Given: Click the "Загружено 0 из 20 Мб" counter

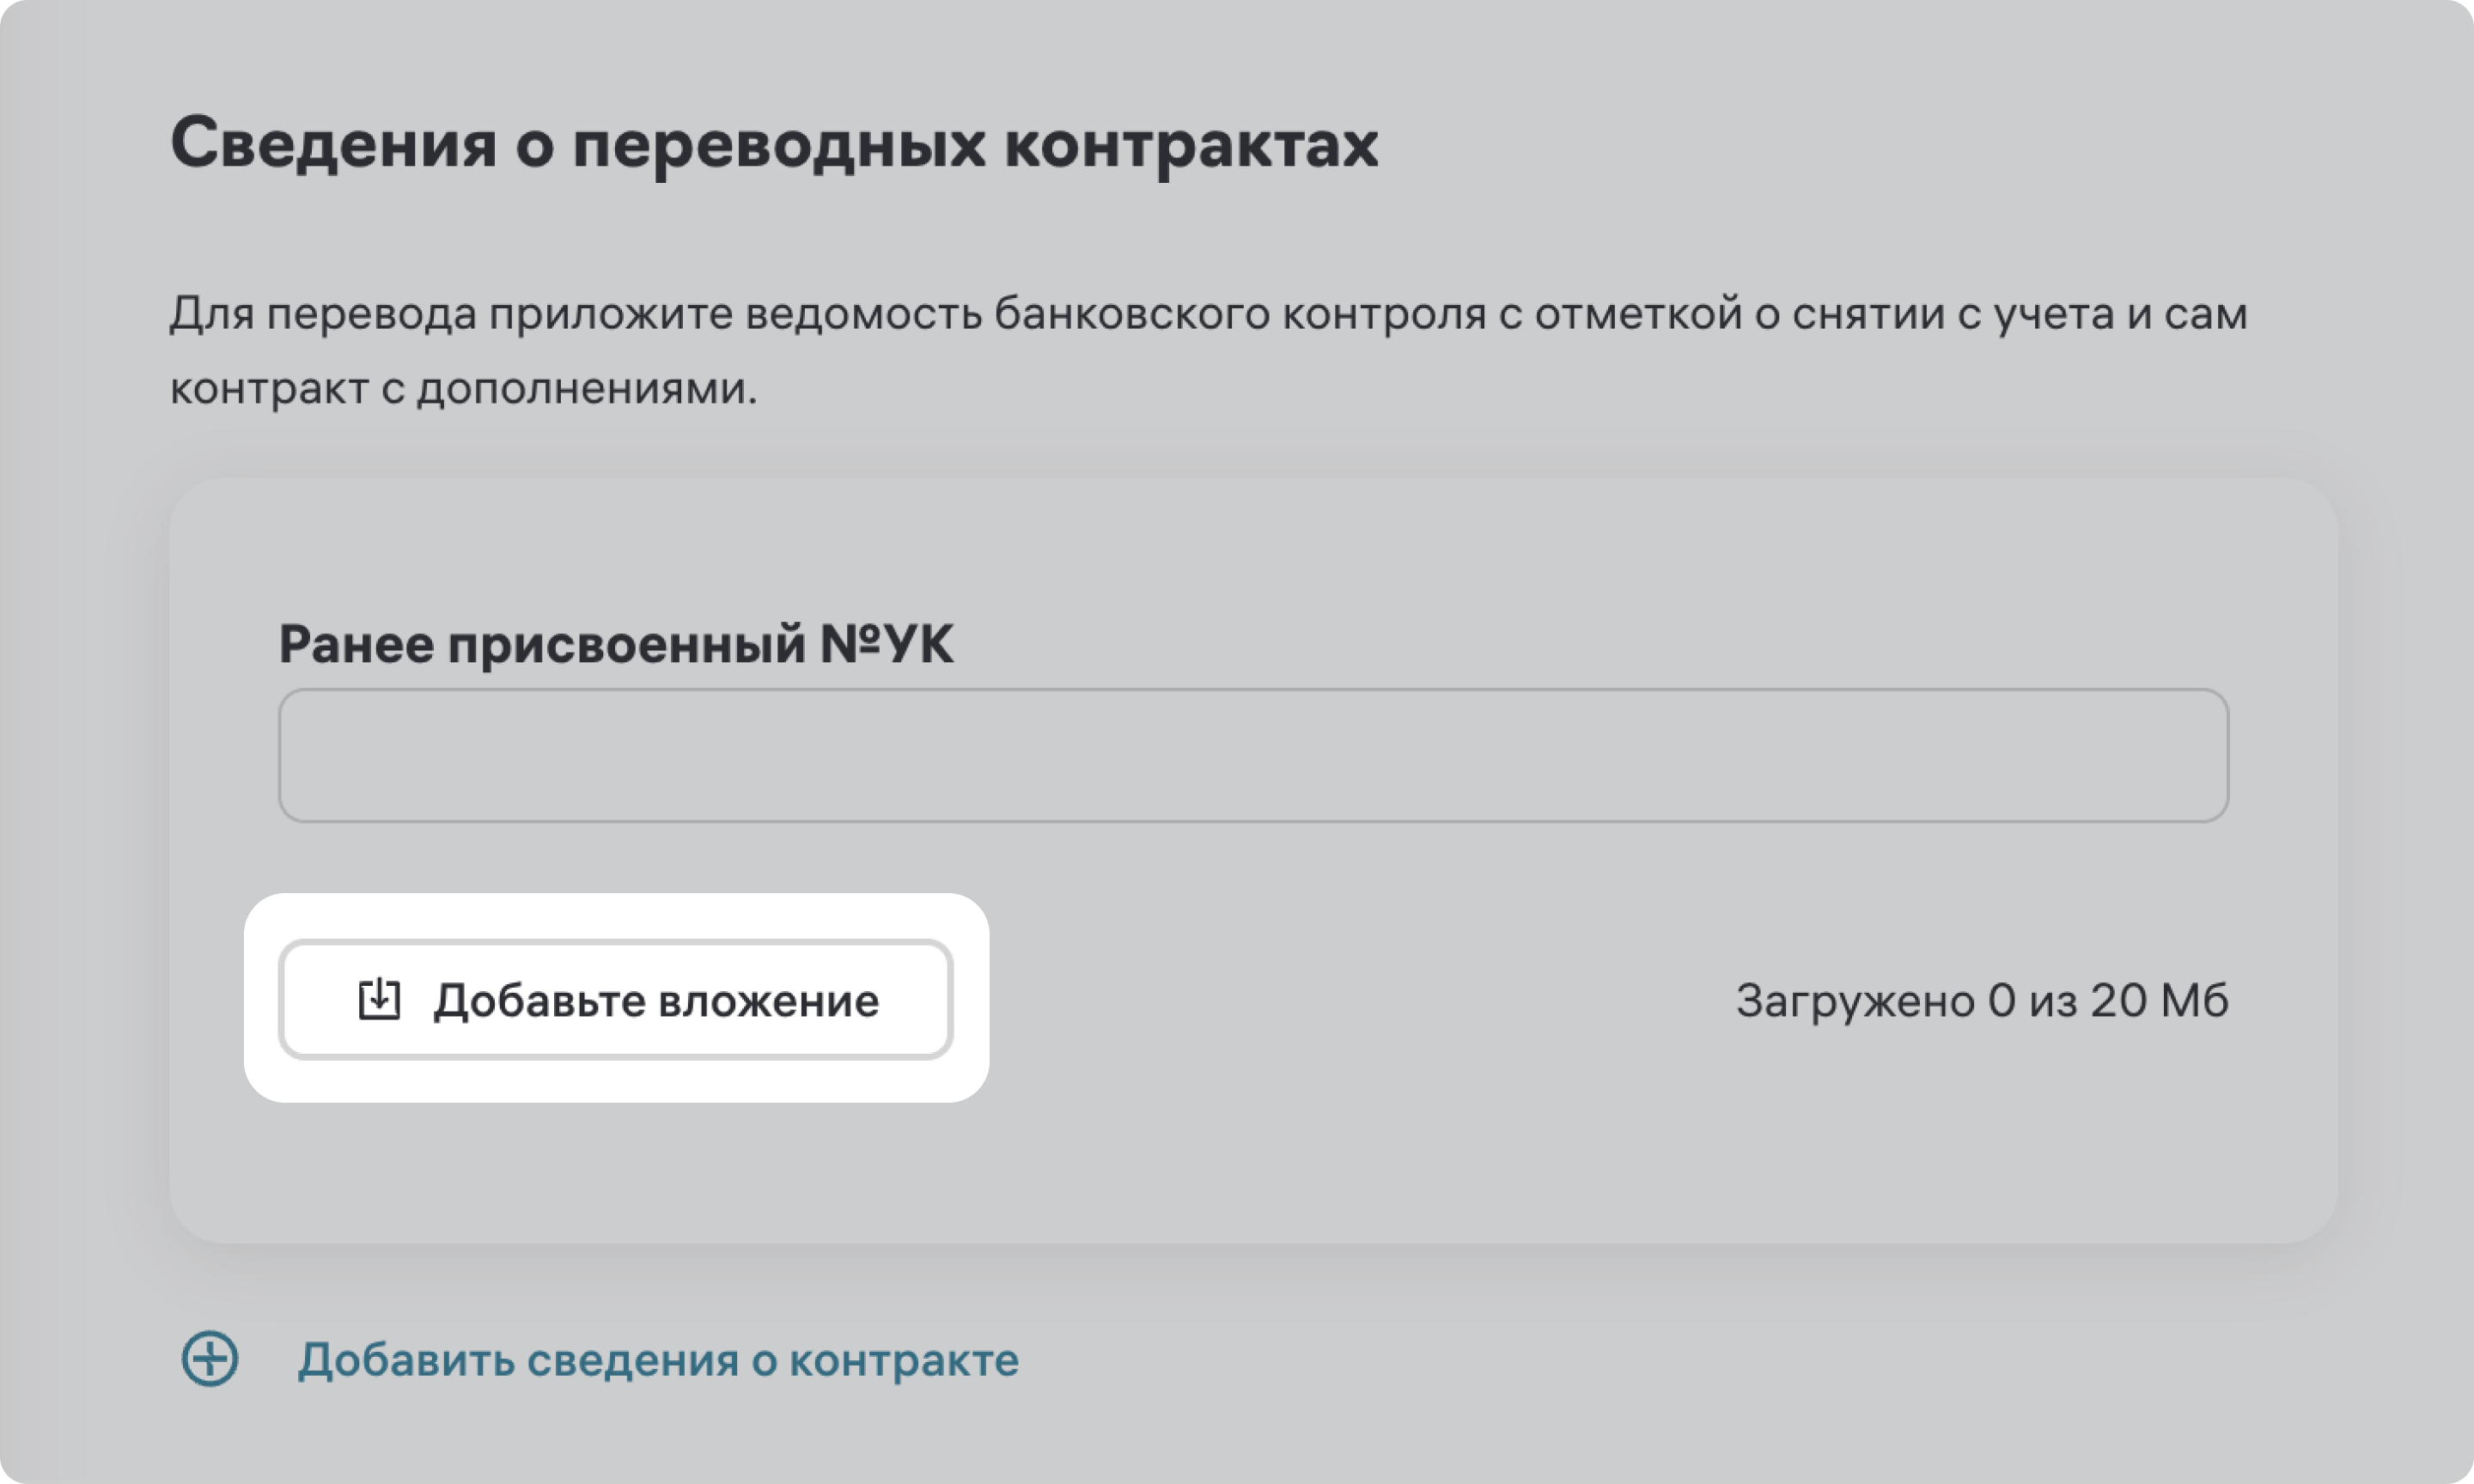Looking at the screenshot, I should pyautogui.click(x=1981, y=1001).
